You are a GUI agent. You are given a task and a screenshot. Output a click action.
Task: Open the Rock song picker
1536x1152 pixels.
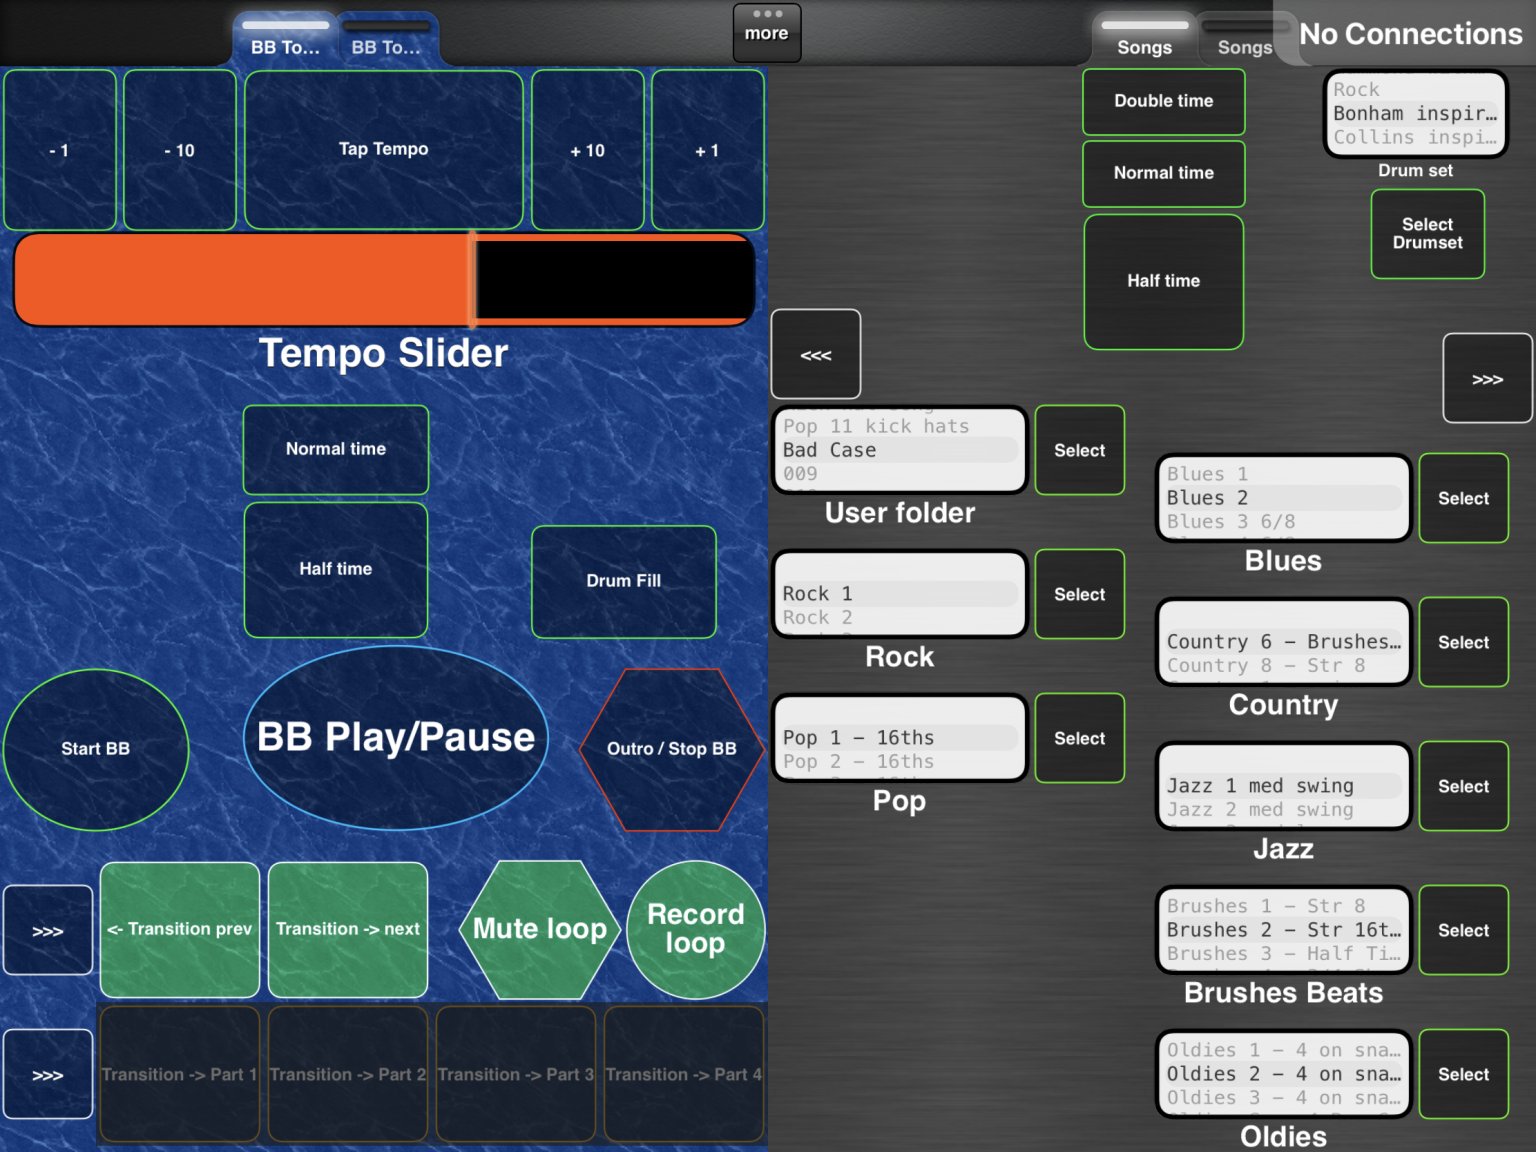[x=900, y=594]
